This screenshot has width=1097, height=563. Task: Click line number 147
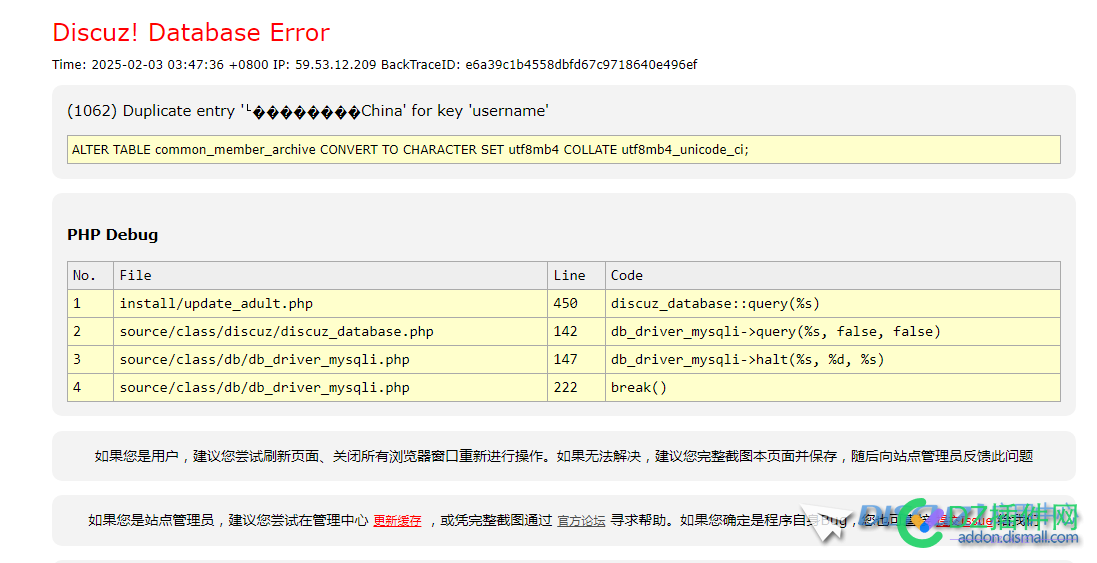coord(576,359)
